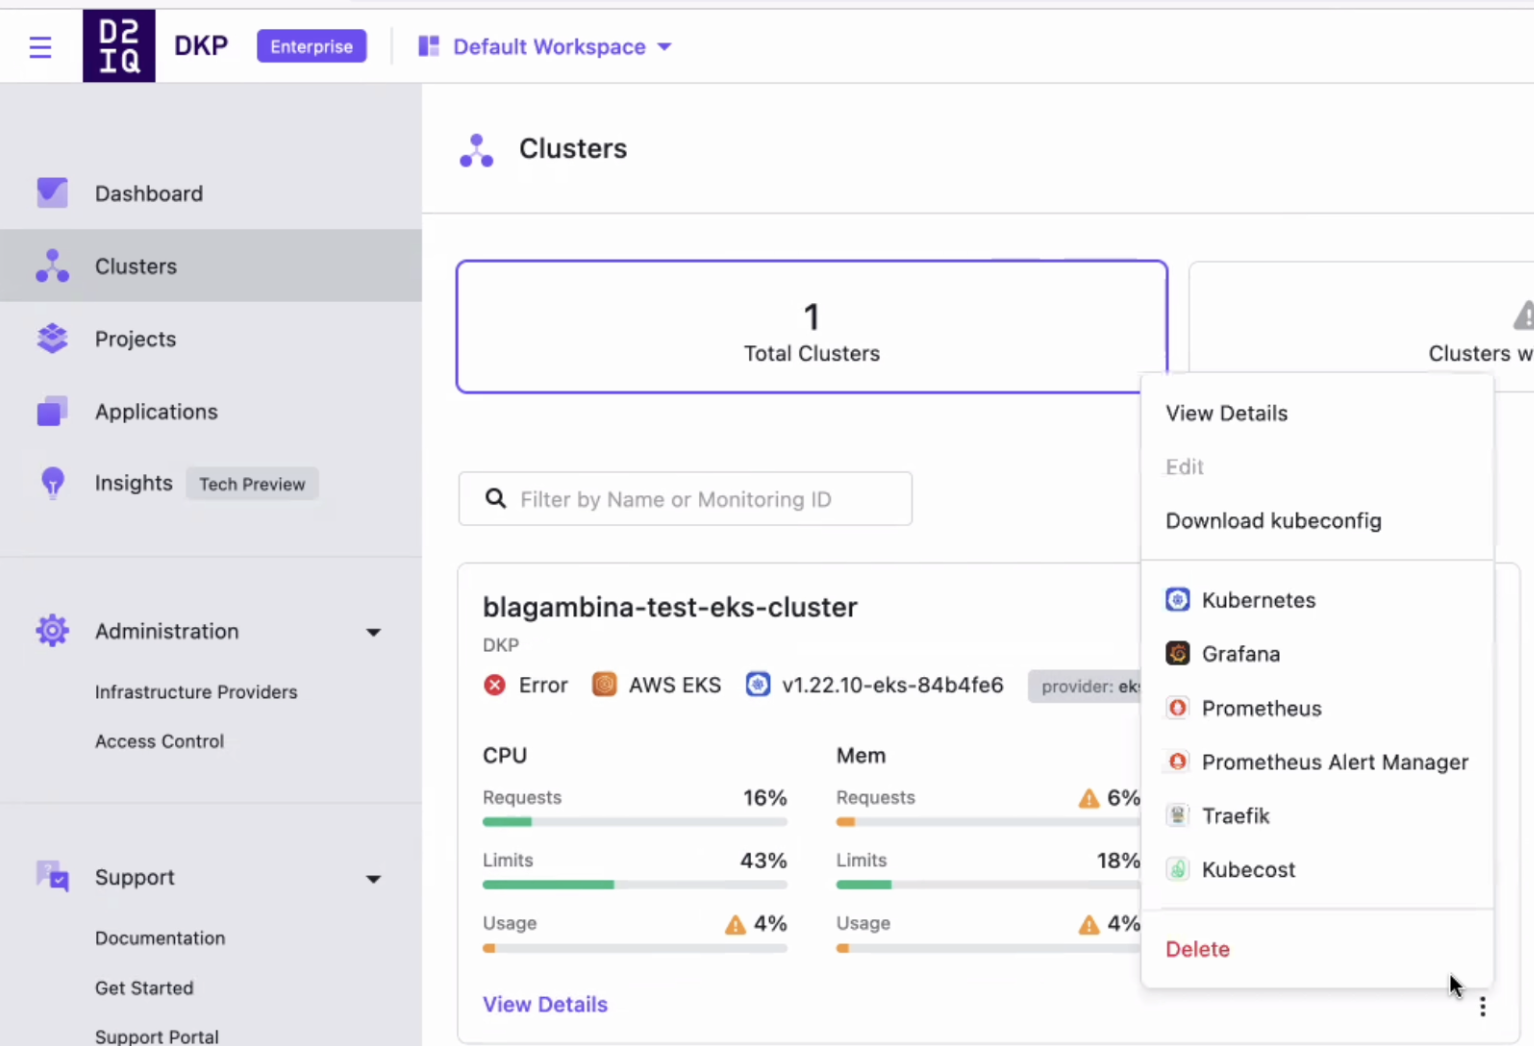The height and width of the screenshot is (1046, 1534).
Task: Select the Projects icon in sidebar
Action: click(52, 339)
